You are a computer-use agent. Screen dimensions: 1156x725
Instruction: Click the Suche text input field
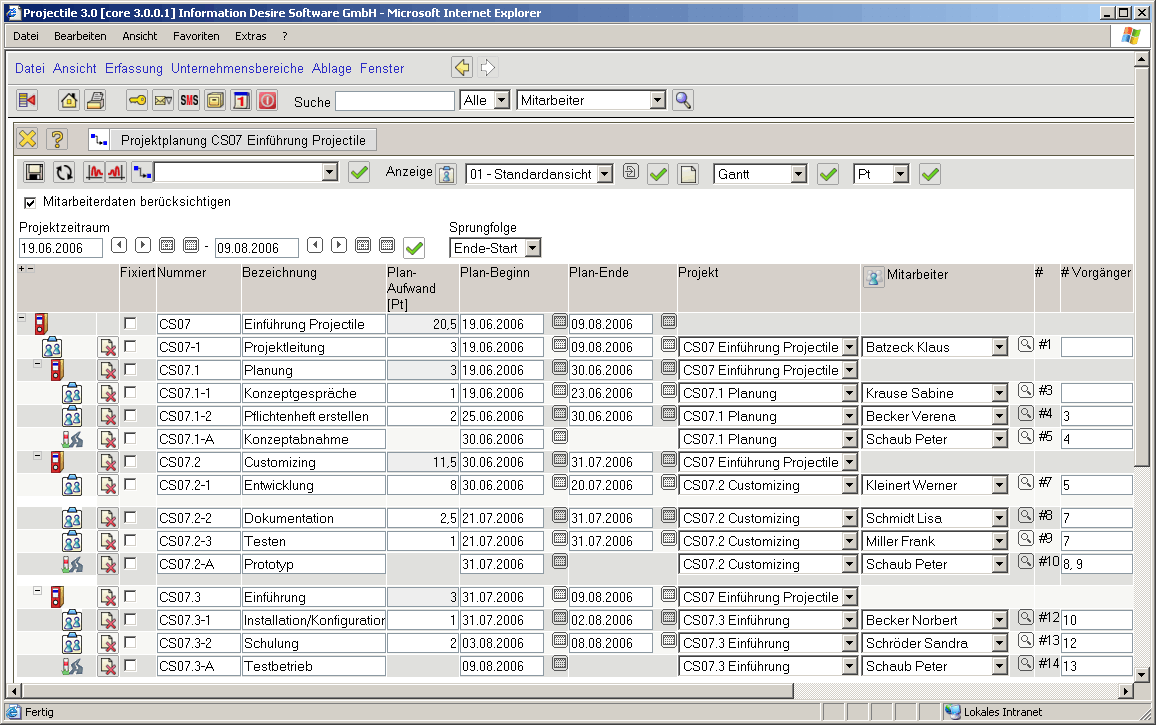394,101
